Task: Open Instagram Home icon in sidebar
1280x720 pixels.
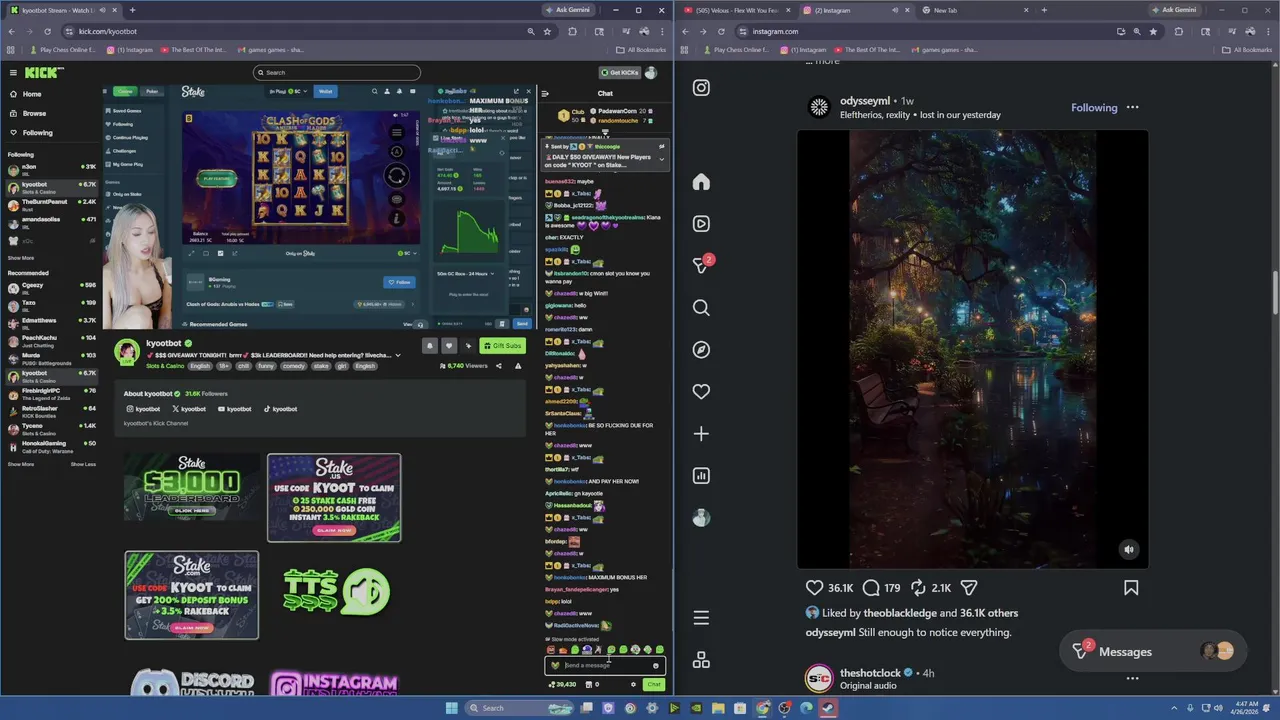Action: 701,182
